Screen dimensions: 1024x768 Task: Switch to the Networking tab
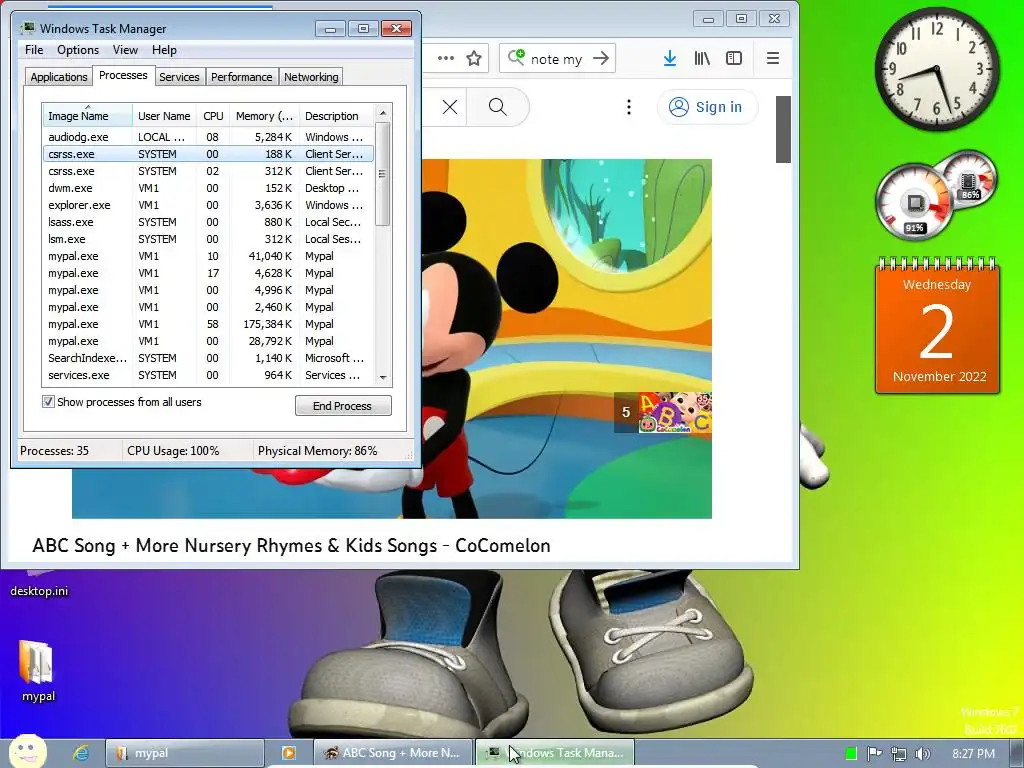pyautogui.click(x=311, y=77)
